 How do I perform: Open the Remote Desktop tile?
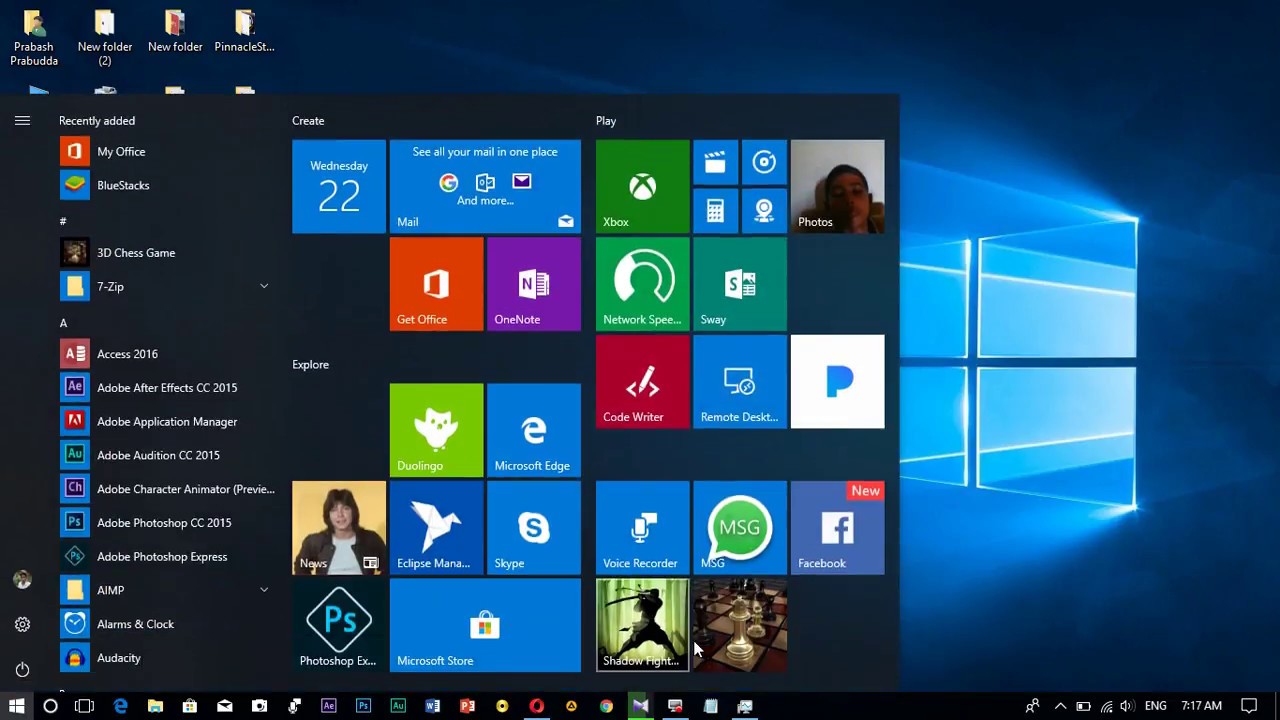coord(740,382)
